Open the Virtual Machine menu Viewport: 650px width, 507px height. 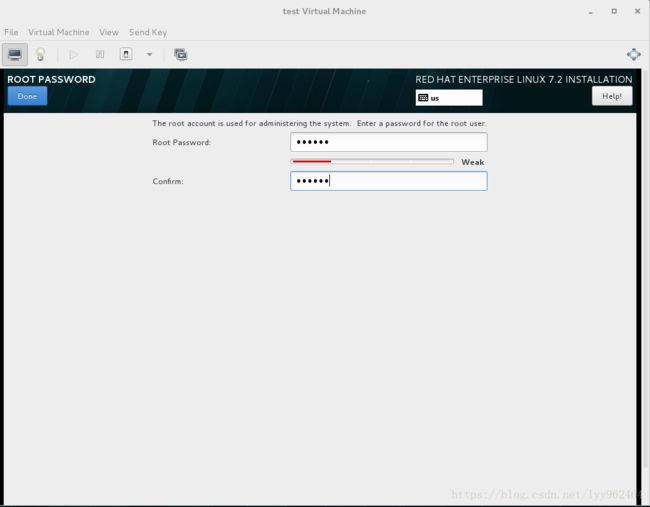pyautogui.click(x=58, y=32)
